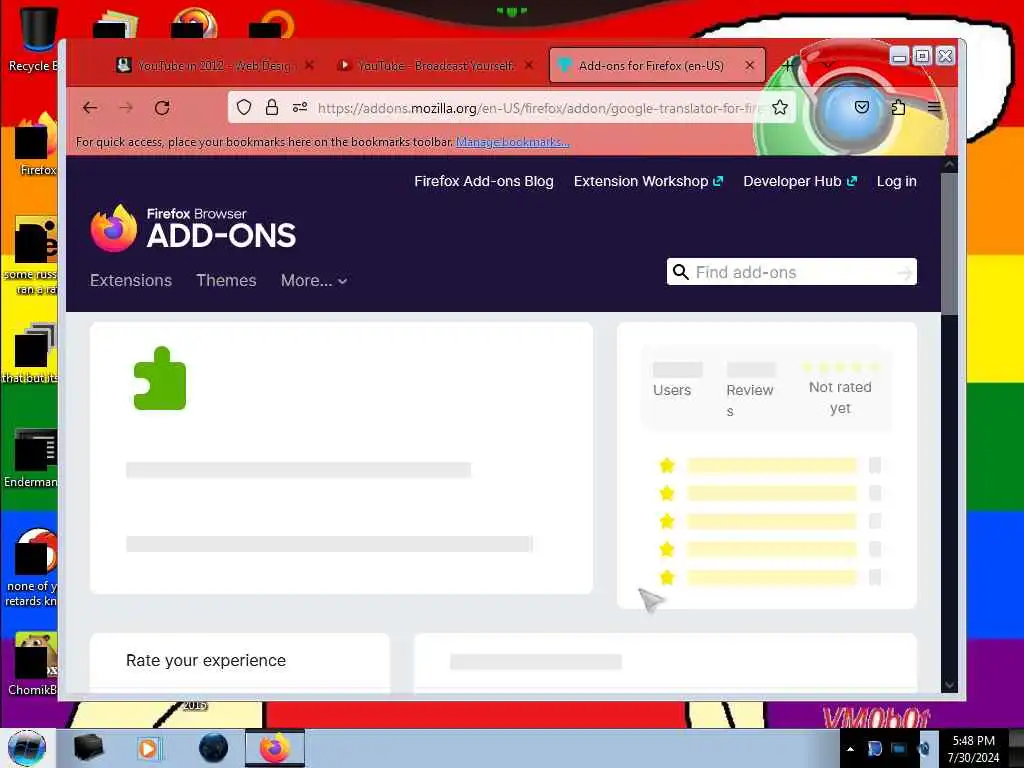
Task: Open the Extensions navigation item
Action: (131, 280)
